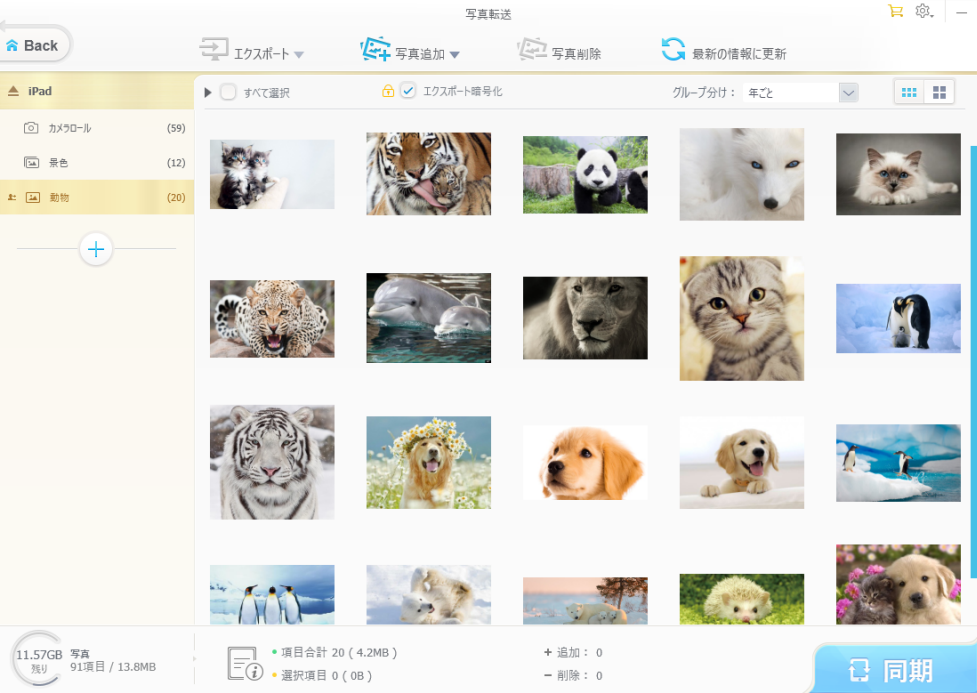The width and height of the screenshot is (977, 693).
Task: Click the 11.57GB storage remaining indicator
Action: point(39,659)
